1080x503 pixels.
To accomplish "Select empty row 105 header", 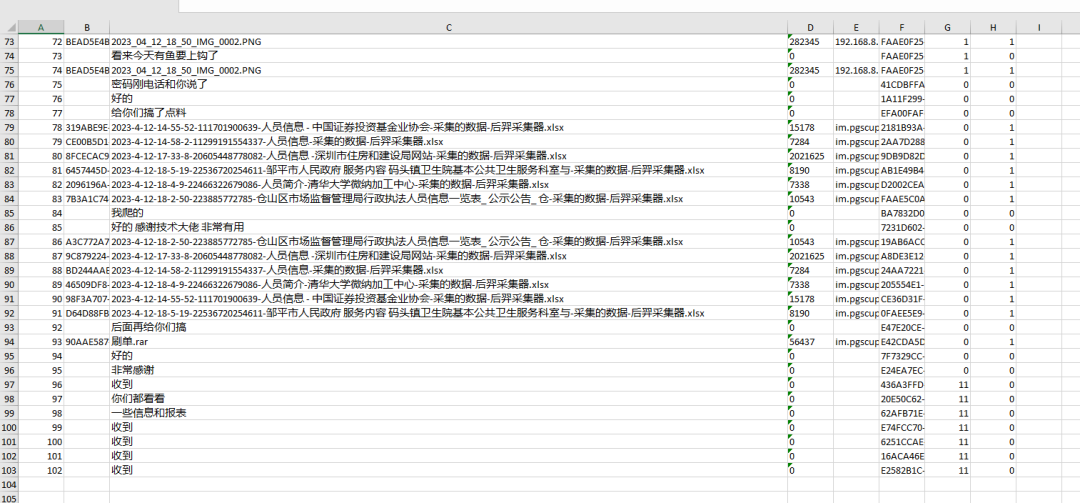I will tap(8, 499).
